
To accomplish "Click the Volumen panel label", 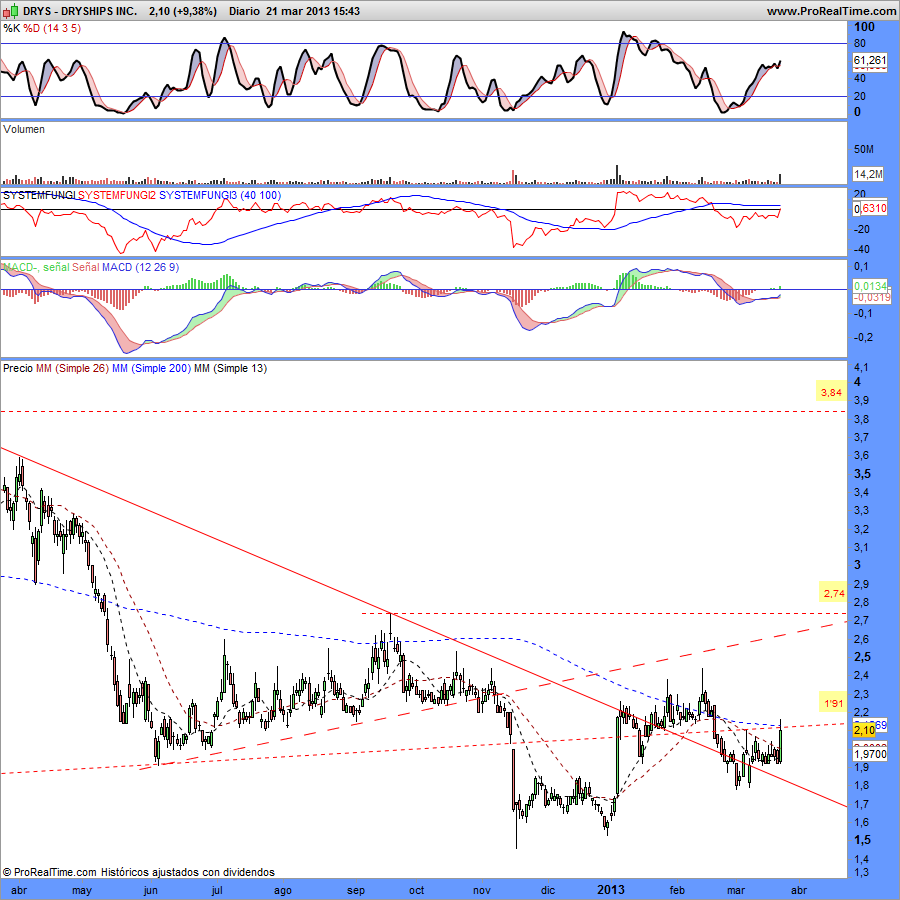I will click(24, 129).
